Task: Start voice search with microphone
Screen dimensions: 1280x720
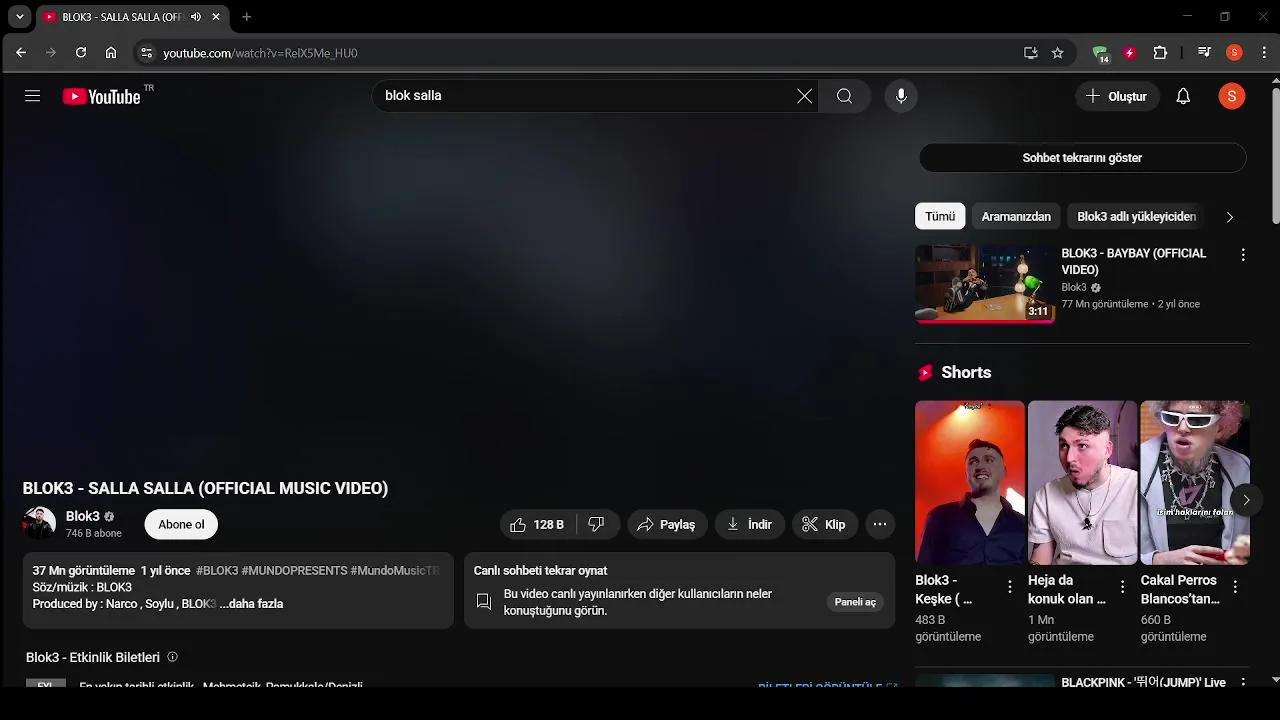Action: point(901,96)
